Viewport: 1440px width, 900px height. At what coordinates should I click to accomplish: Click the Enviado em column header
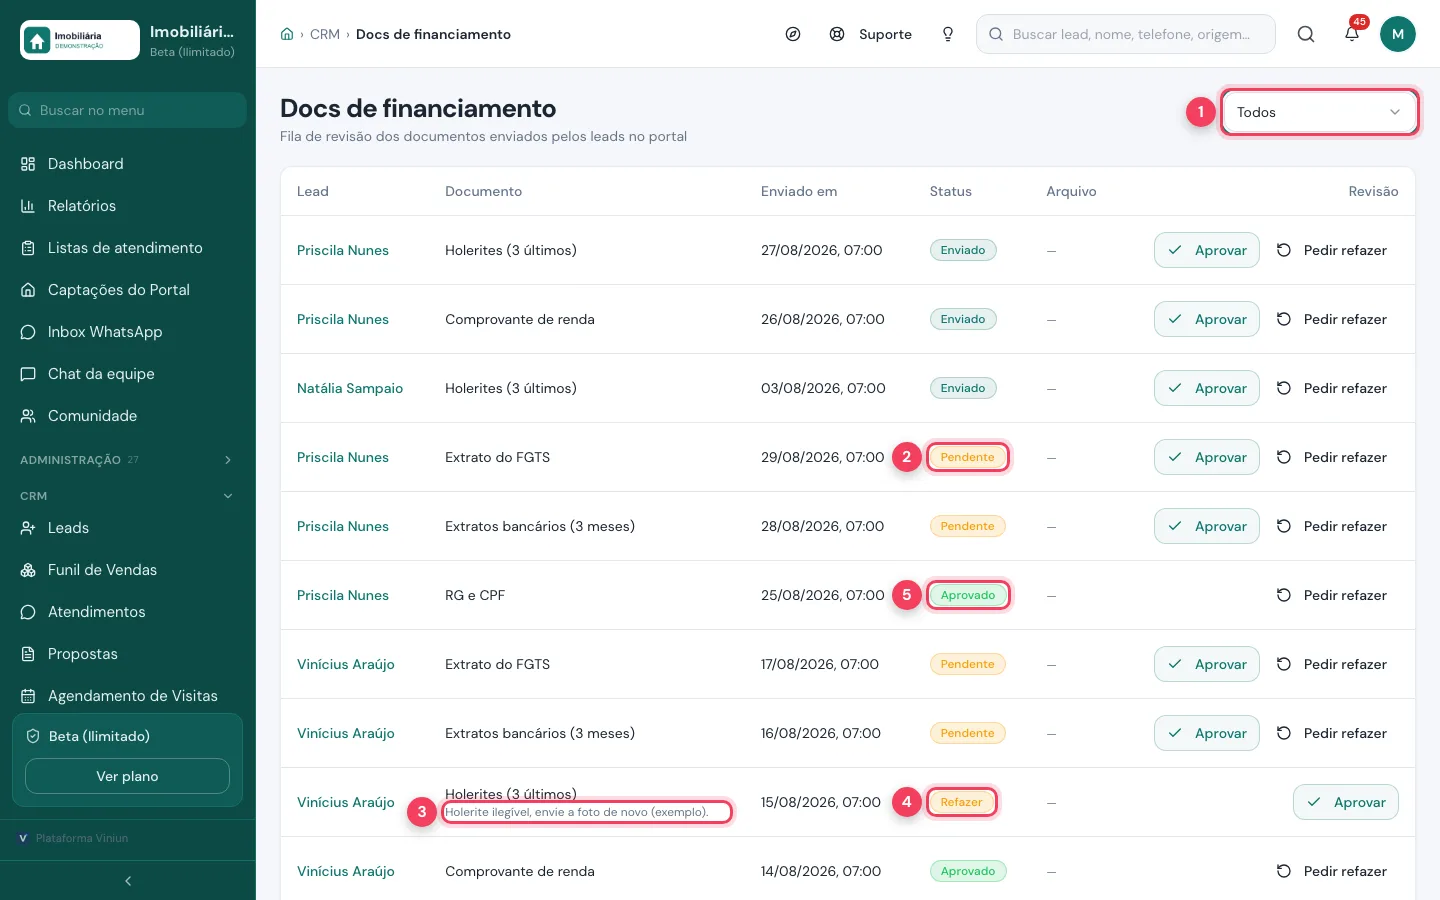coord(799,191)
